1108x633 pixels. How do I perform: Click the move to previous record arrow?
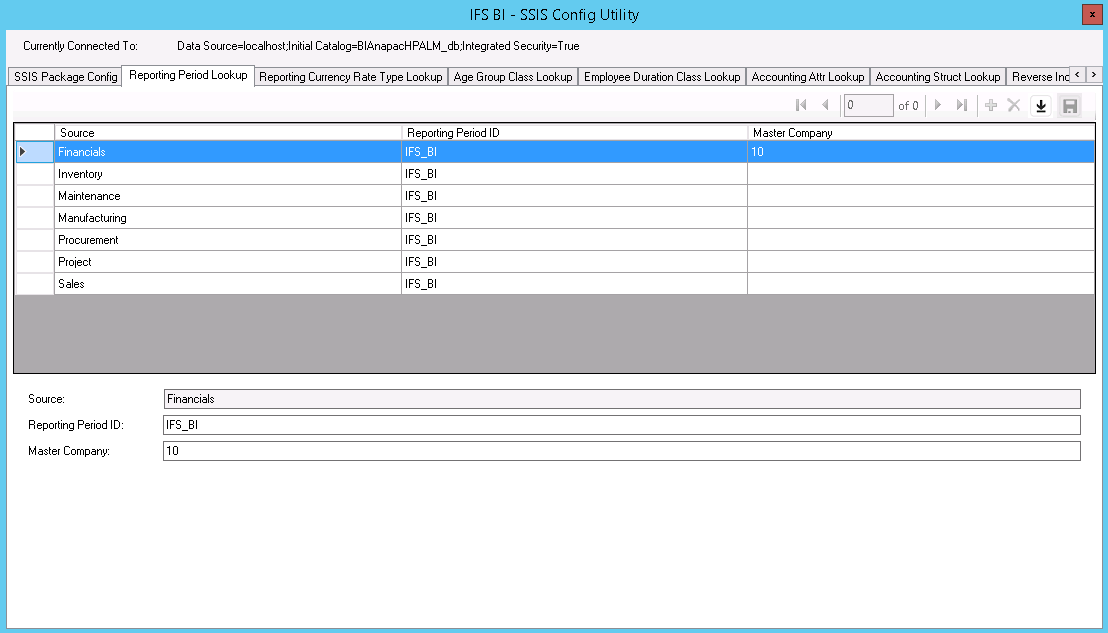pos(825,105)
